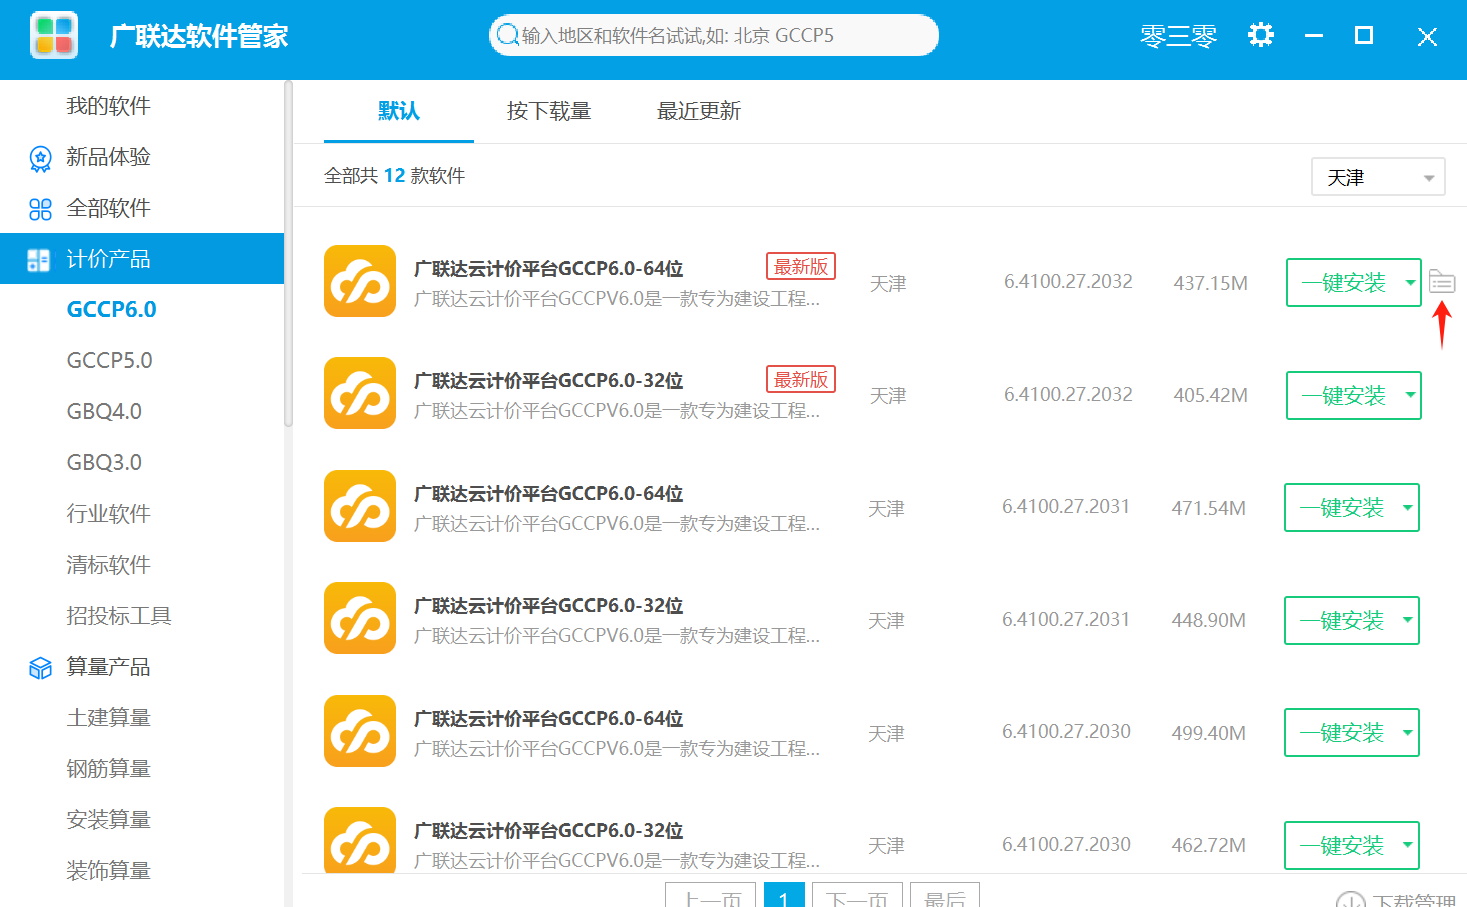This screenshot has width=1467, height=907.
Task: Click app icon of GCCP6.0-32位 version 6.4100.27.2030
Action: tap(360, 840)
